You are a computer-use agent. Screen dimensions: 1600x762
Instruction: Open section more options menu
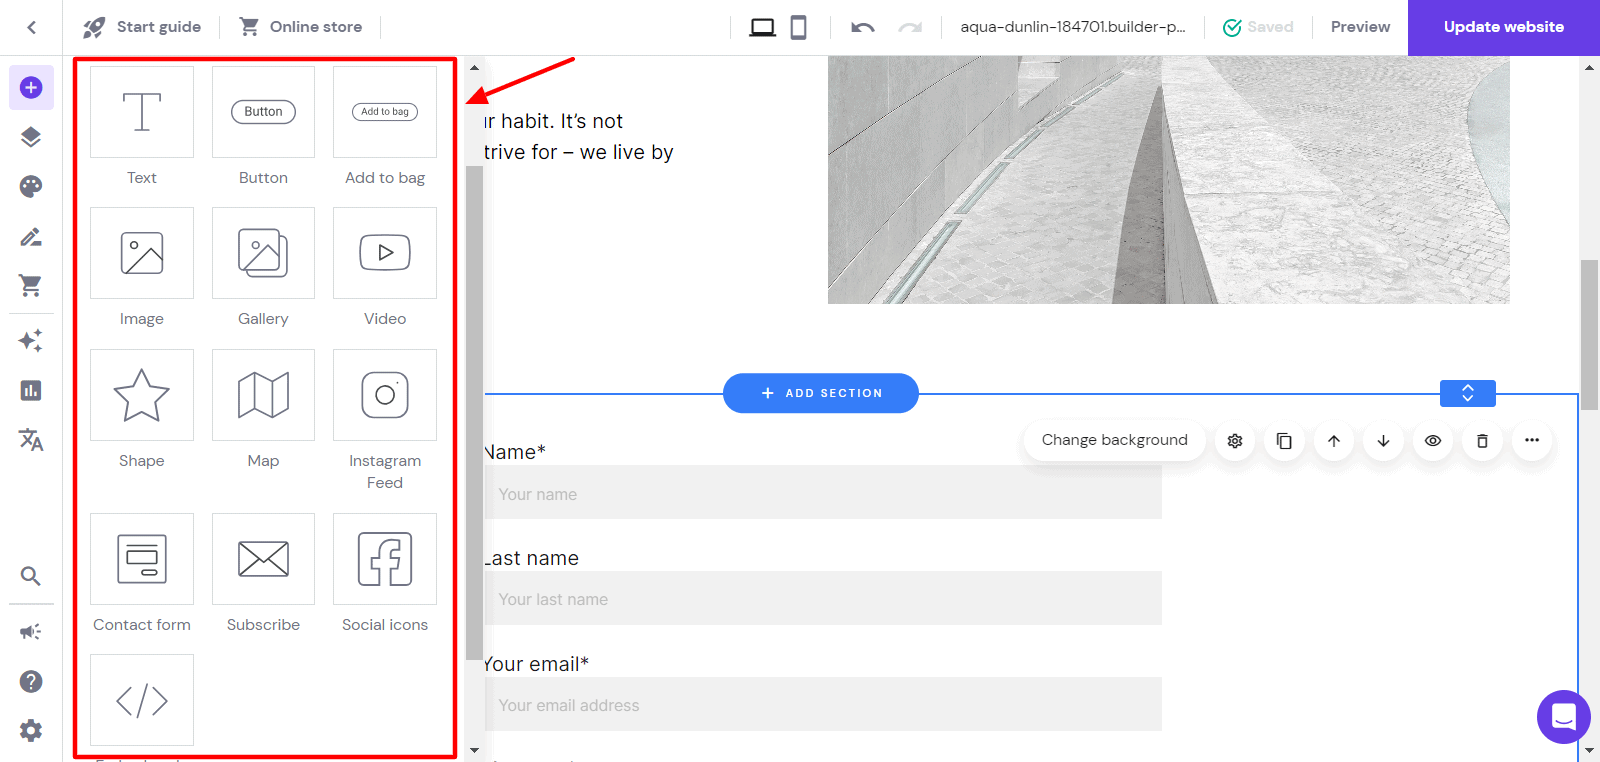pyautogui.click(x=1531, y=441)
